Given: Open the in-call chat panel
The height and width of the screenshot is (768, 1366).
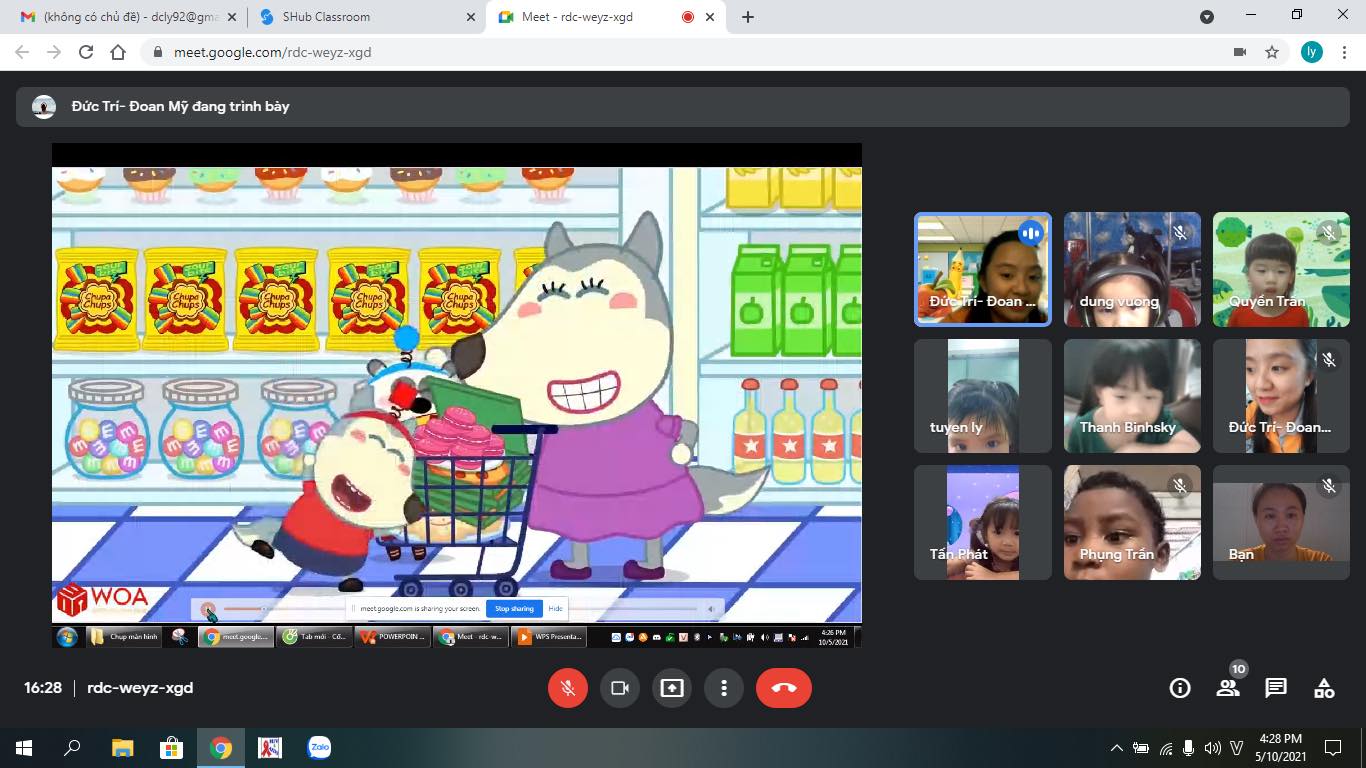Looking at the screenshot, I should 1276,688.
